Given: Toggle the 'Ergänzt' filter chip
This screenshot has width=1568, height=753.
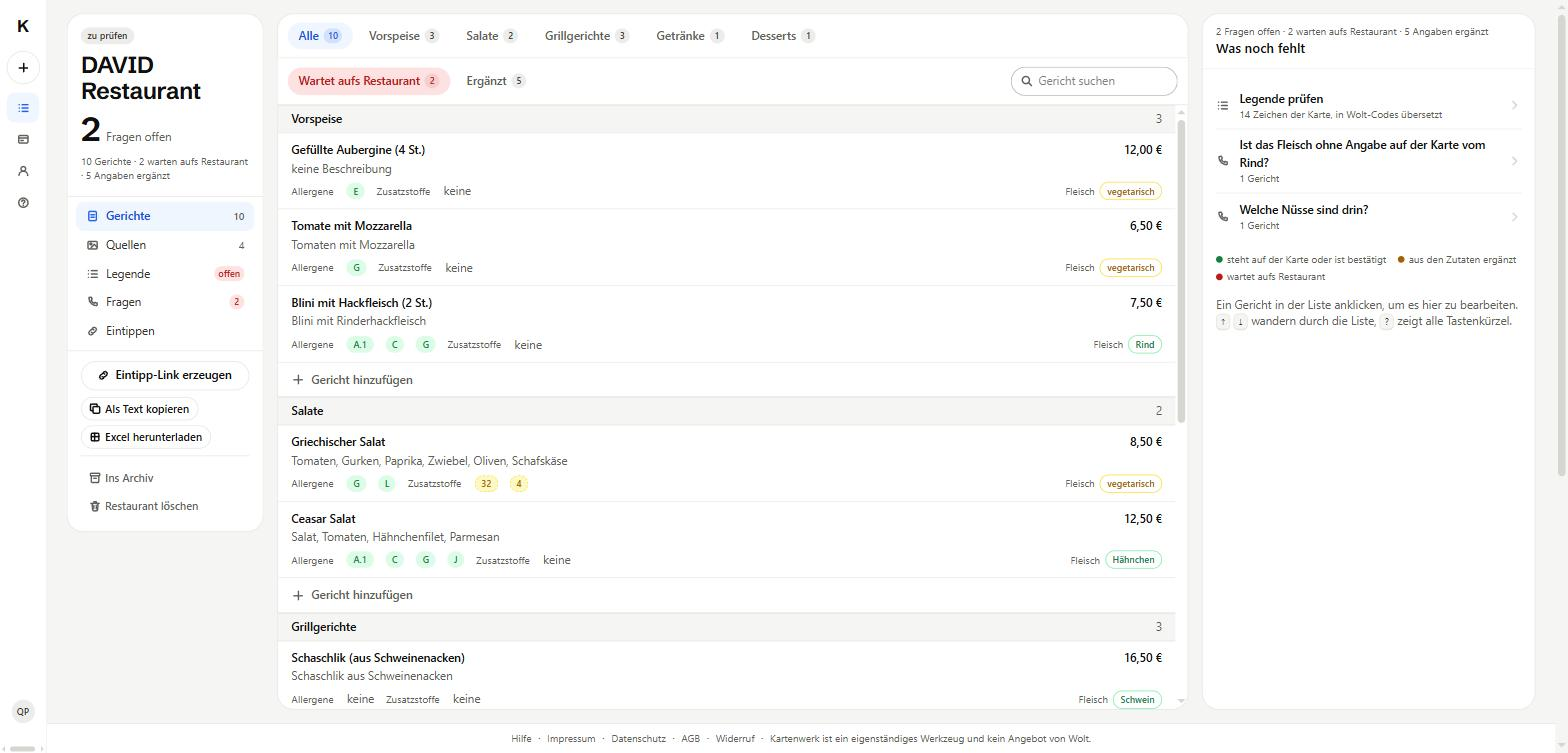Looking at the screenshot, I should [496, 81].
